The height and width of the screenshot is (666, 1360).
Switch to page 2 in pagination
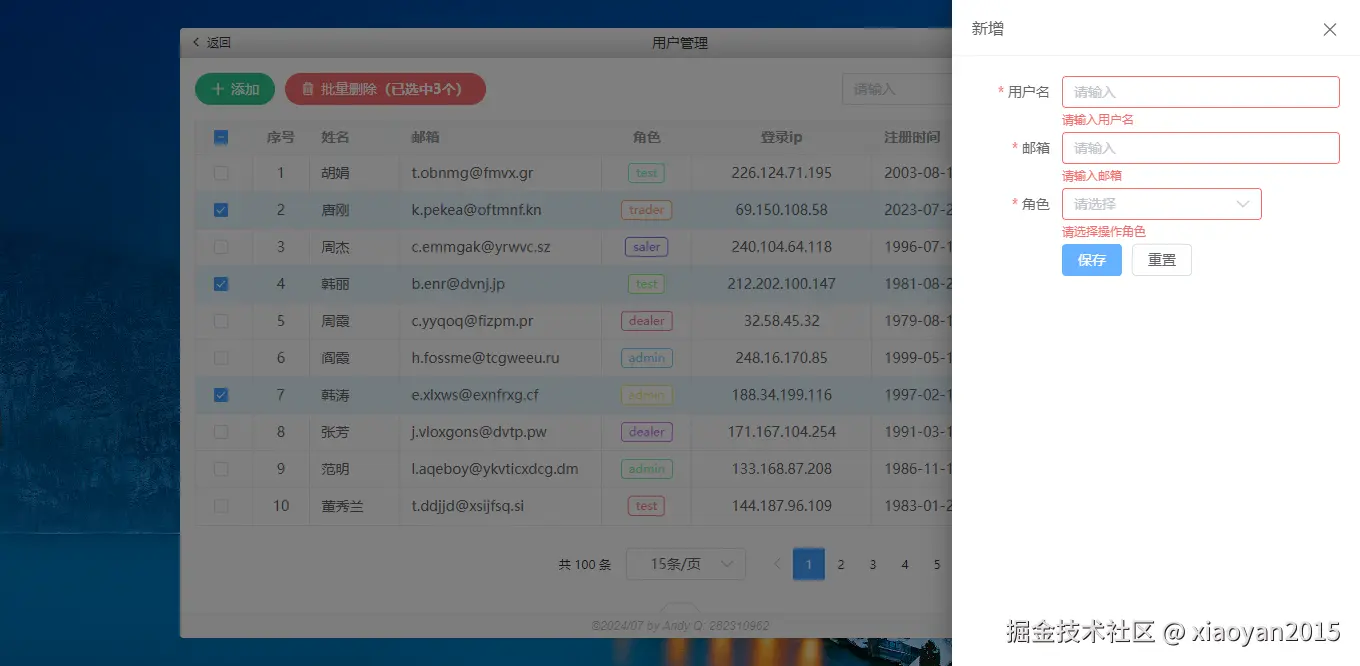coord(840,564)
